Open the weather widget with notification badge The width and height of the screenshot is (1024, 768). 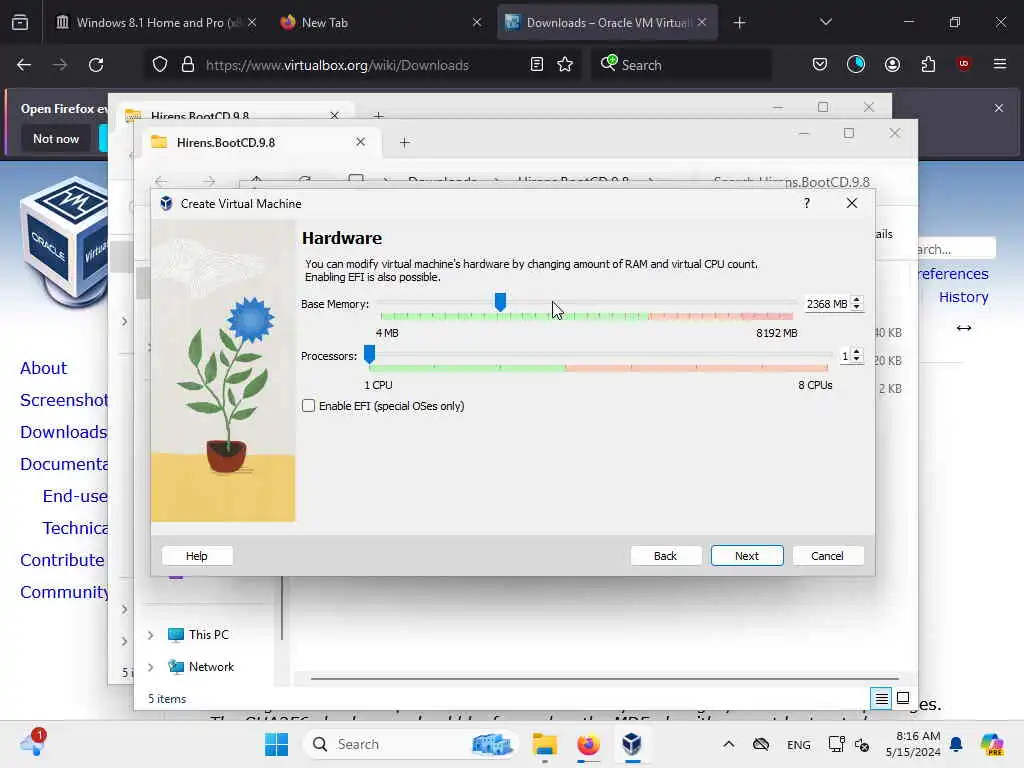click(x=33, y=743)
